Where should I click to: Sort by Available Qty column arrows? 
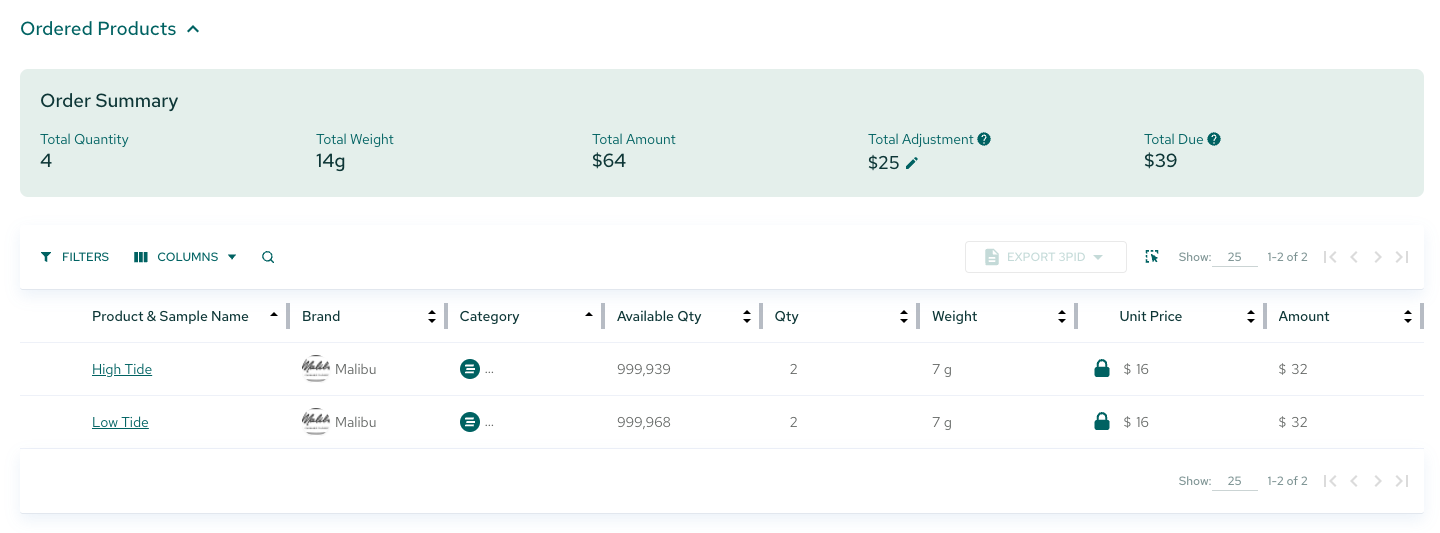point(747,316)
